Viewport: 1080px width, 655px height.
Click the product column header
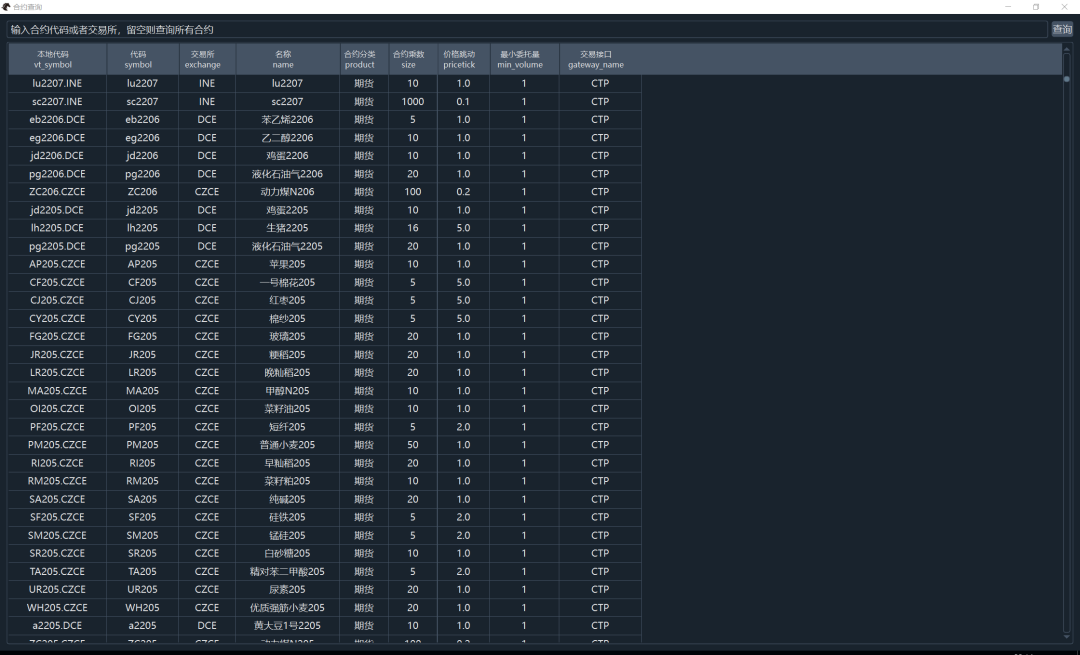364,59
